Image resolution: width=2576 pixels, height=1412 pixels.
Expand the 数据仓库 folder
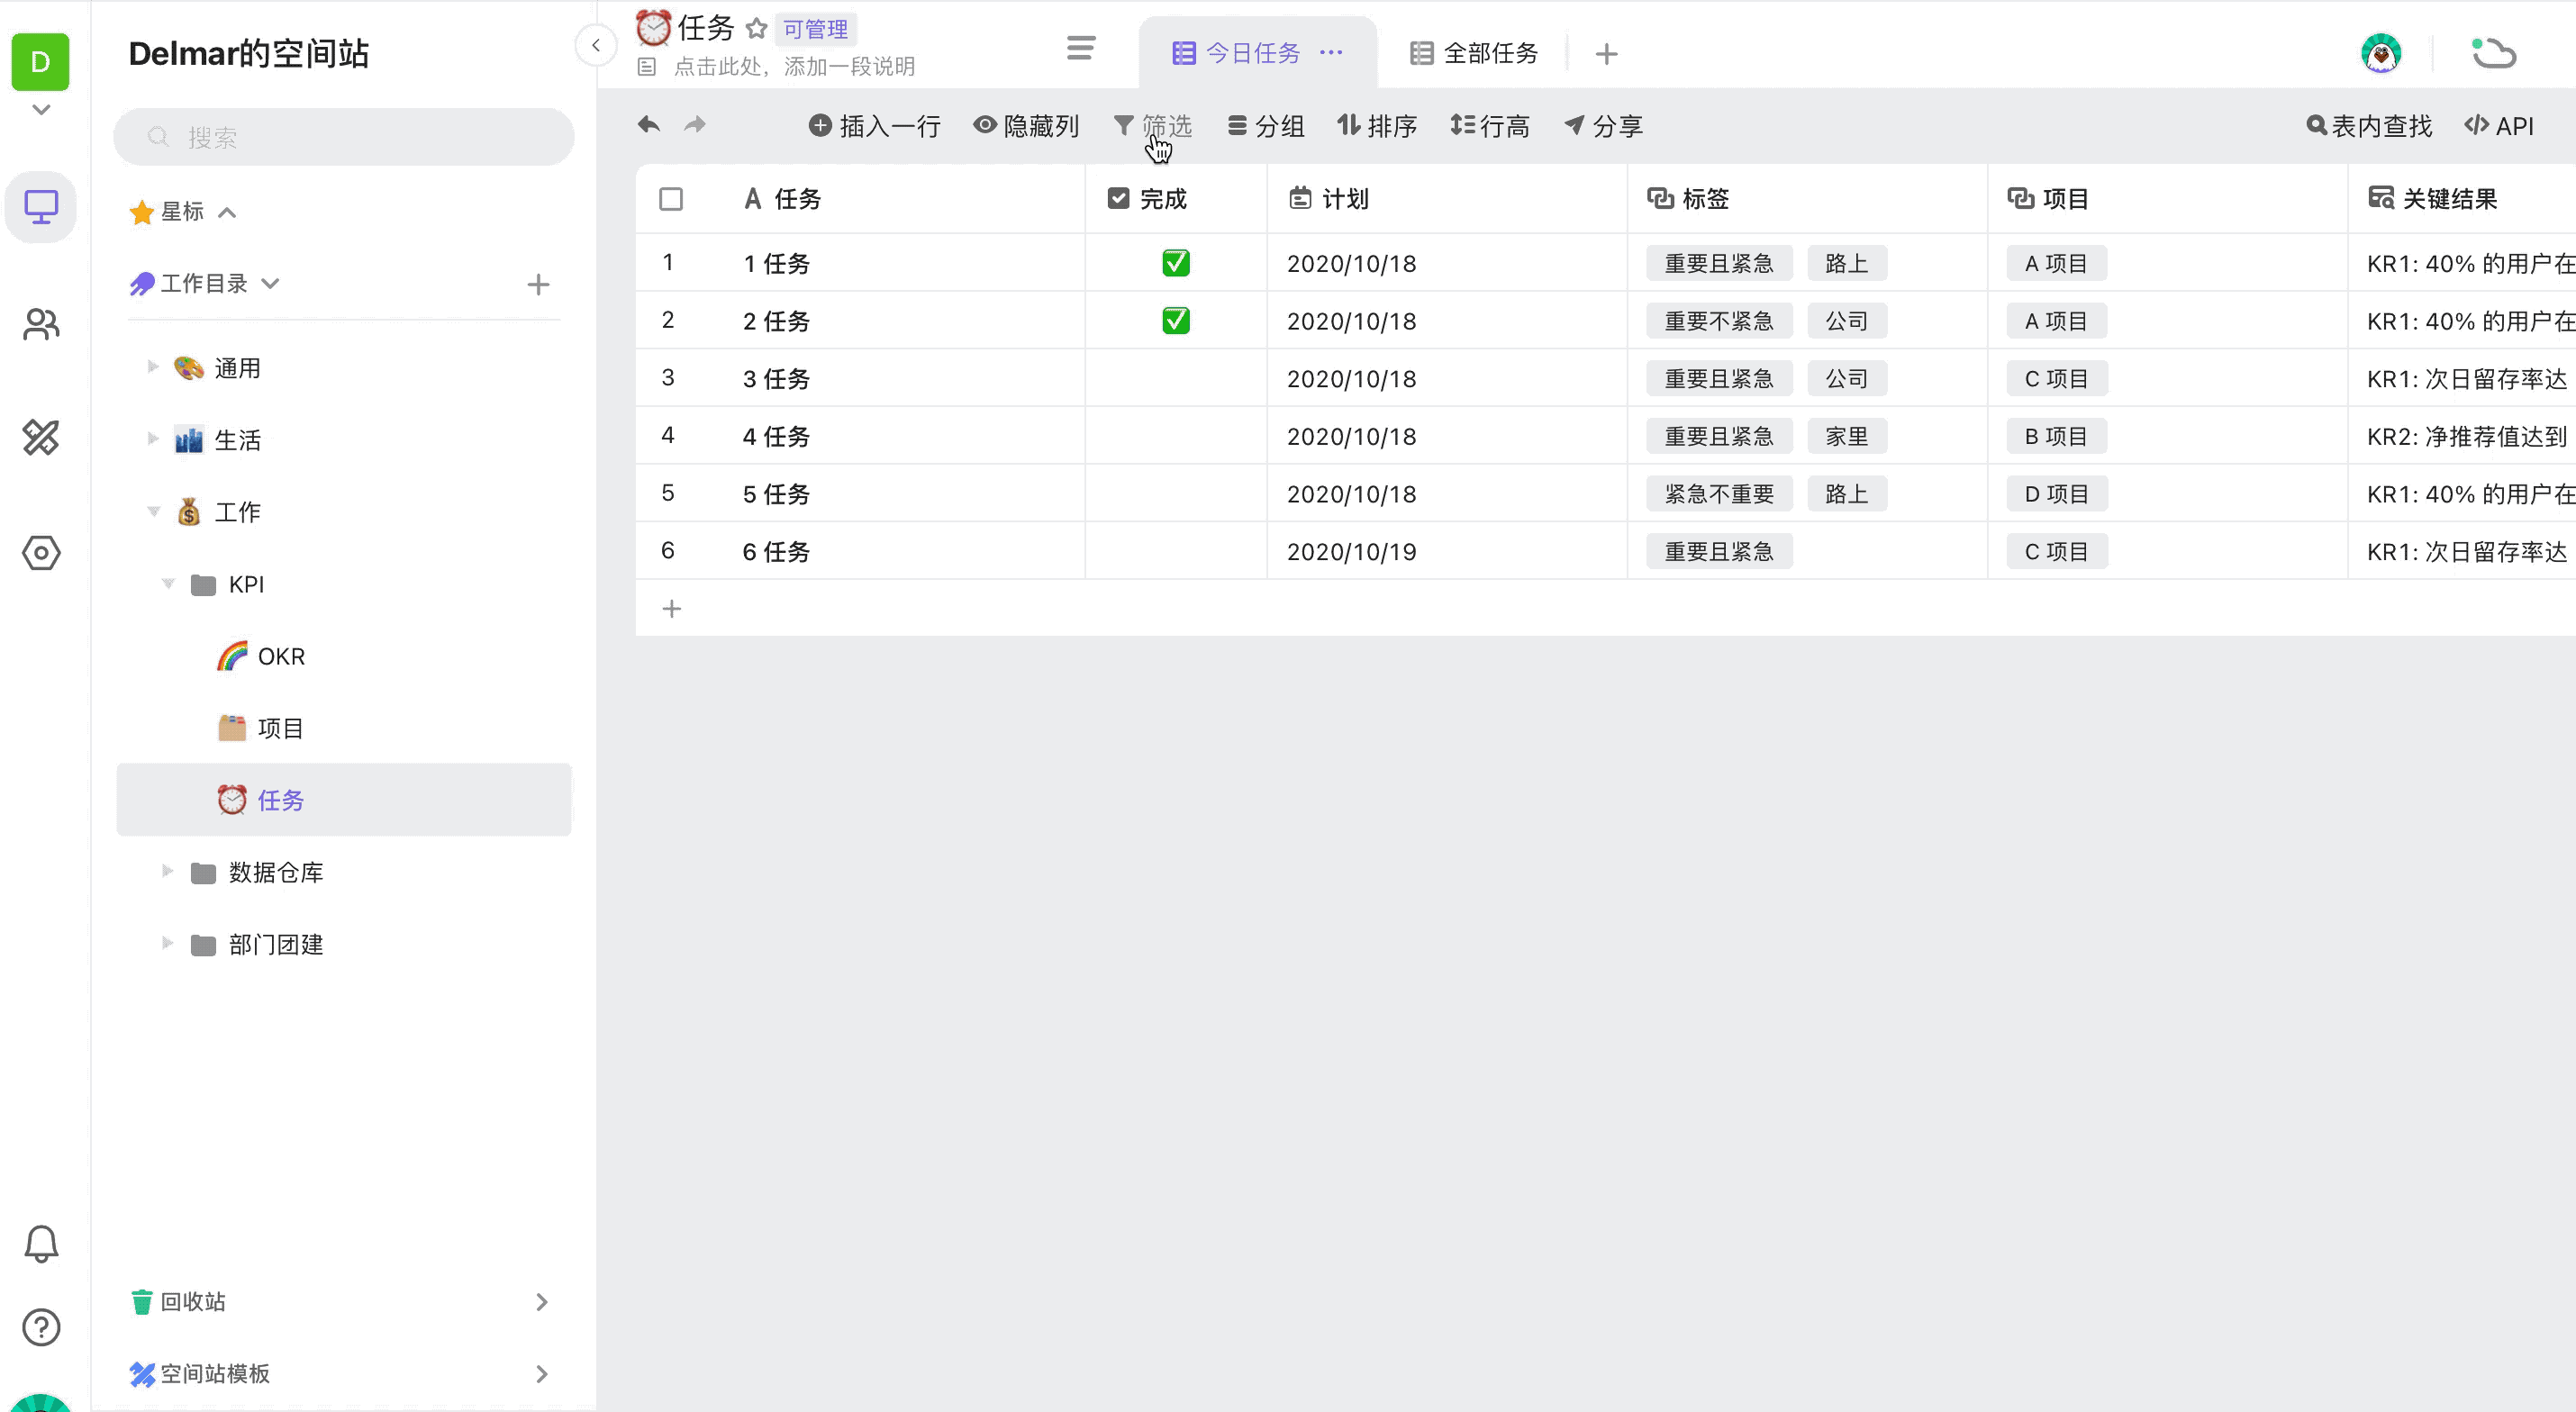point(168,872)
